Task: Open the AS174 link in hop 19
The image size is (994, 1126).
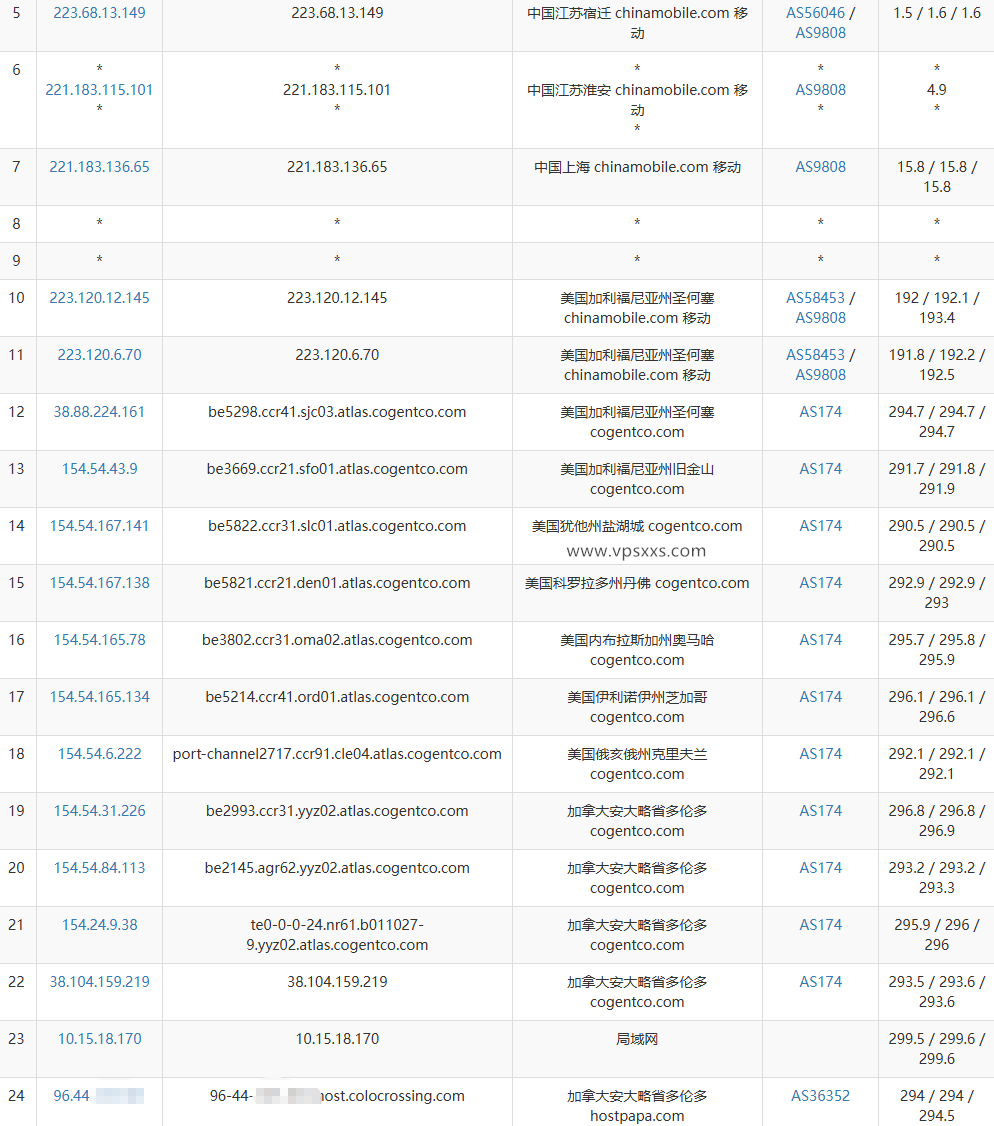Action: [x=820, y=811]
